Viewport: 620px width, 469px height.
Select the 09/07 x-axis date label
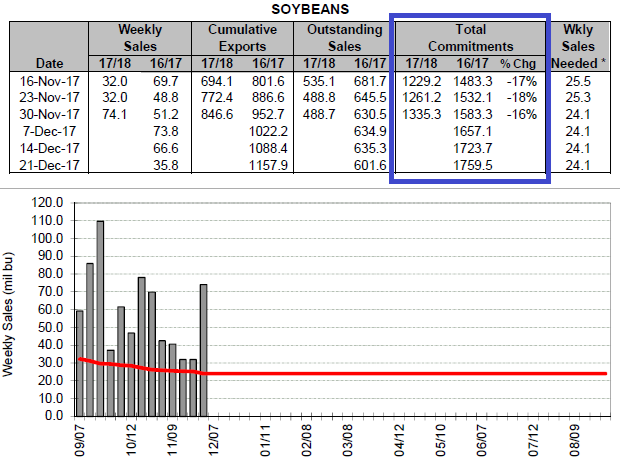80,438
